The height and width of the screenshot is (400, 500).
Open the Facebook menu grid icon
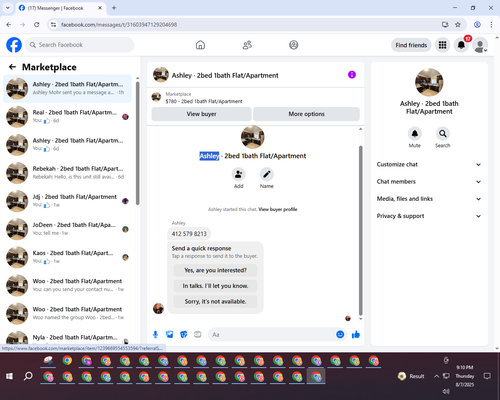(442, 45)
